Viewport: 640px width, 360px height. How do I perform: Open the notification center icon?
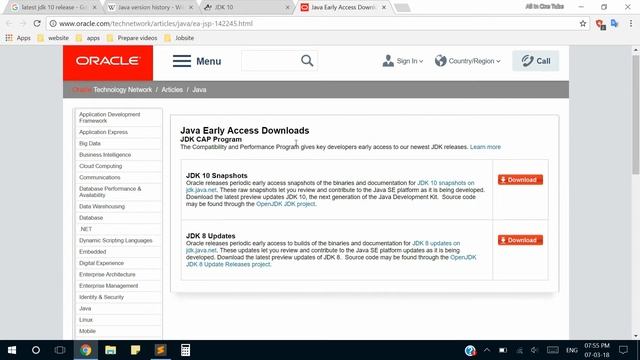(623, 350)
